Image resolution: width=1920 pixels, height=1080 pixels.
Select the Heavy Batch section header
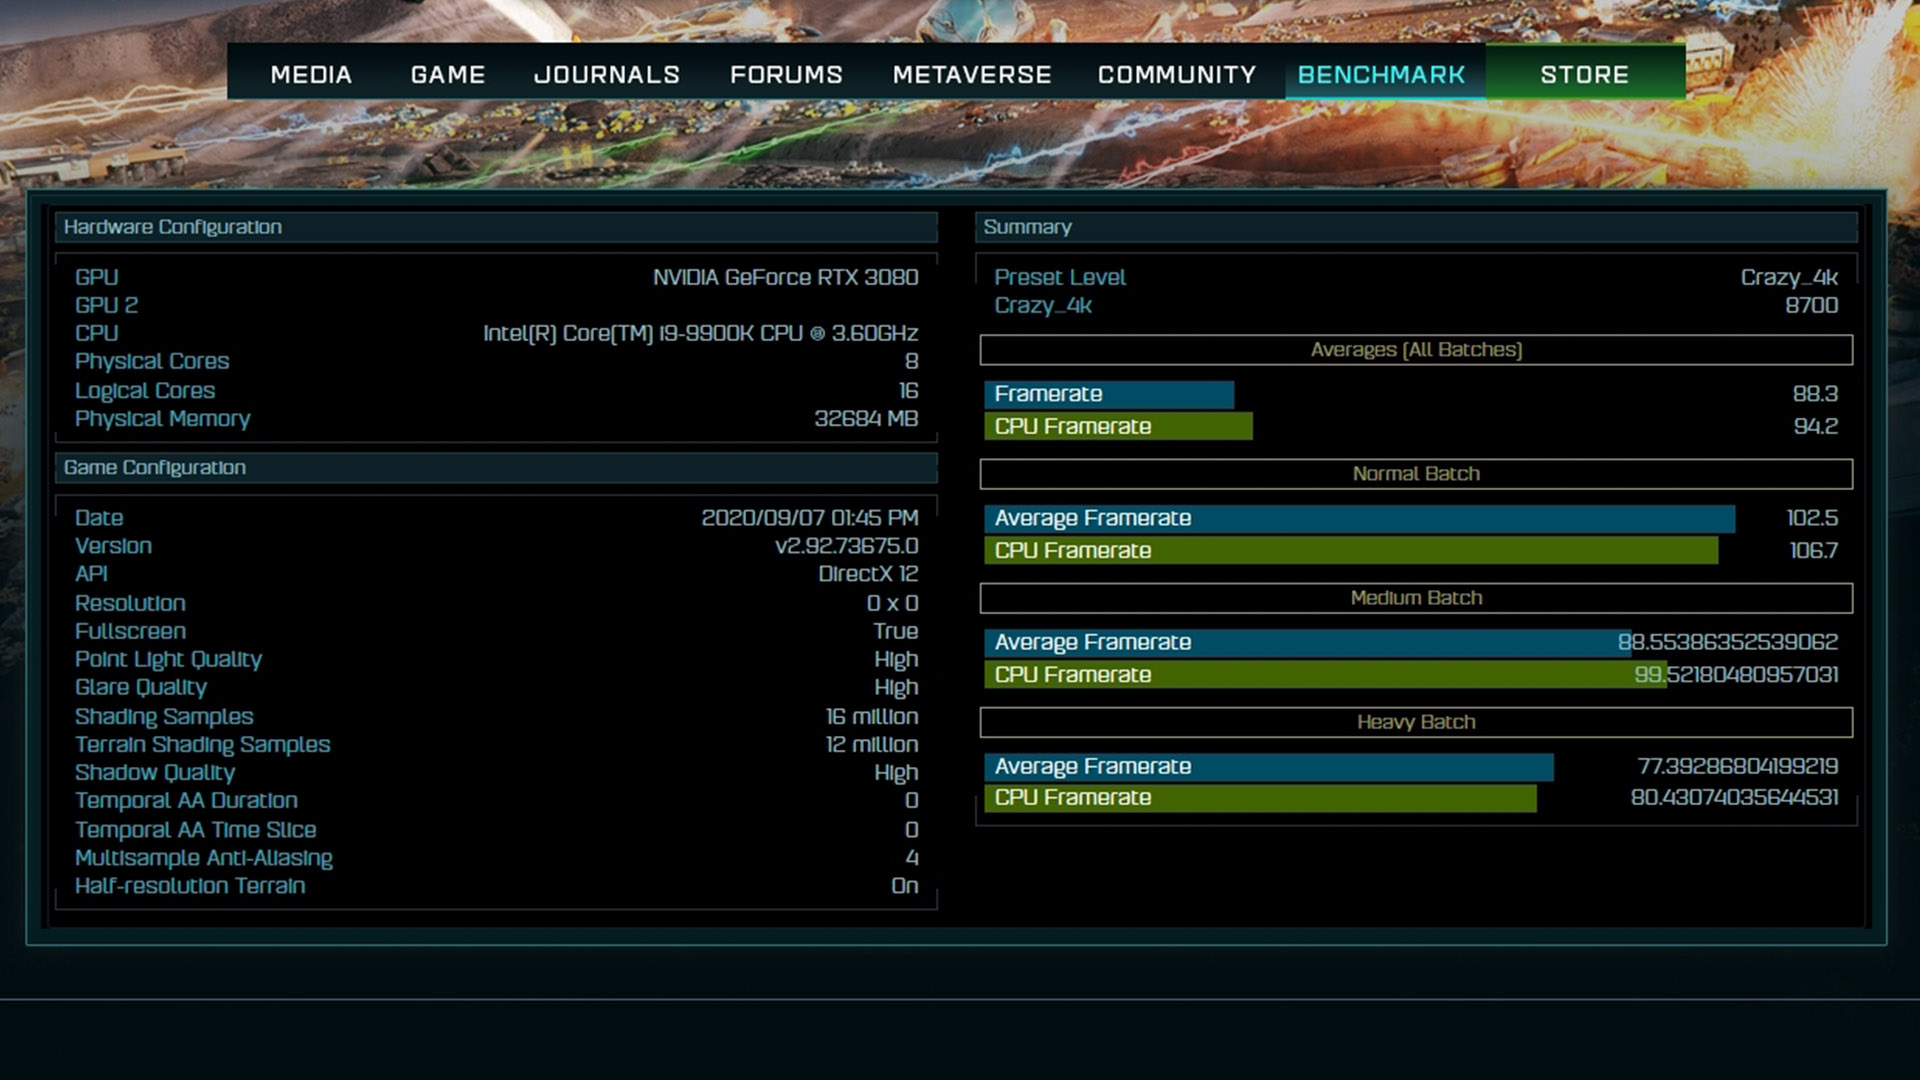[1416, 722]
